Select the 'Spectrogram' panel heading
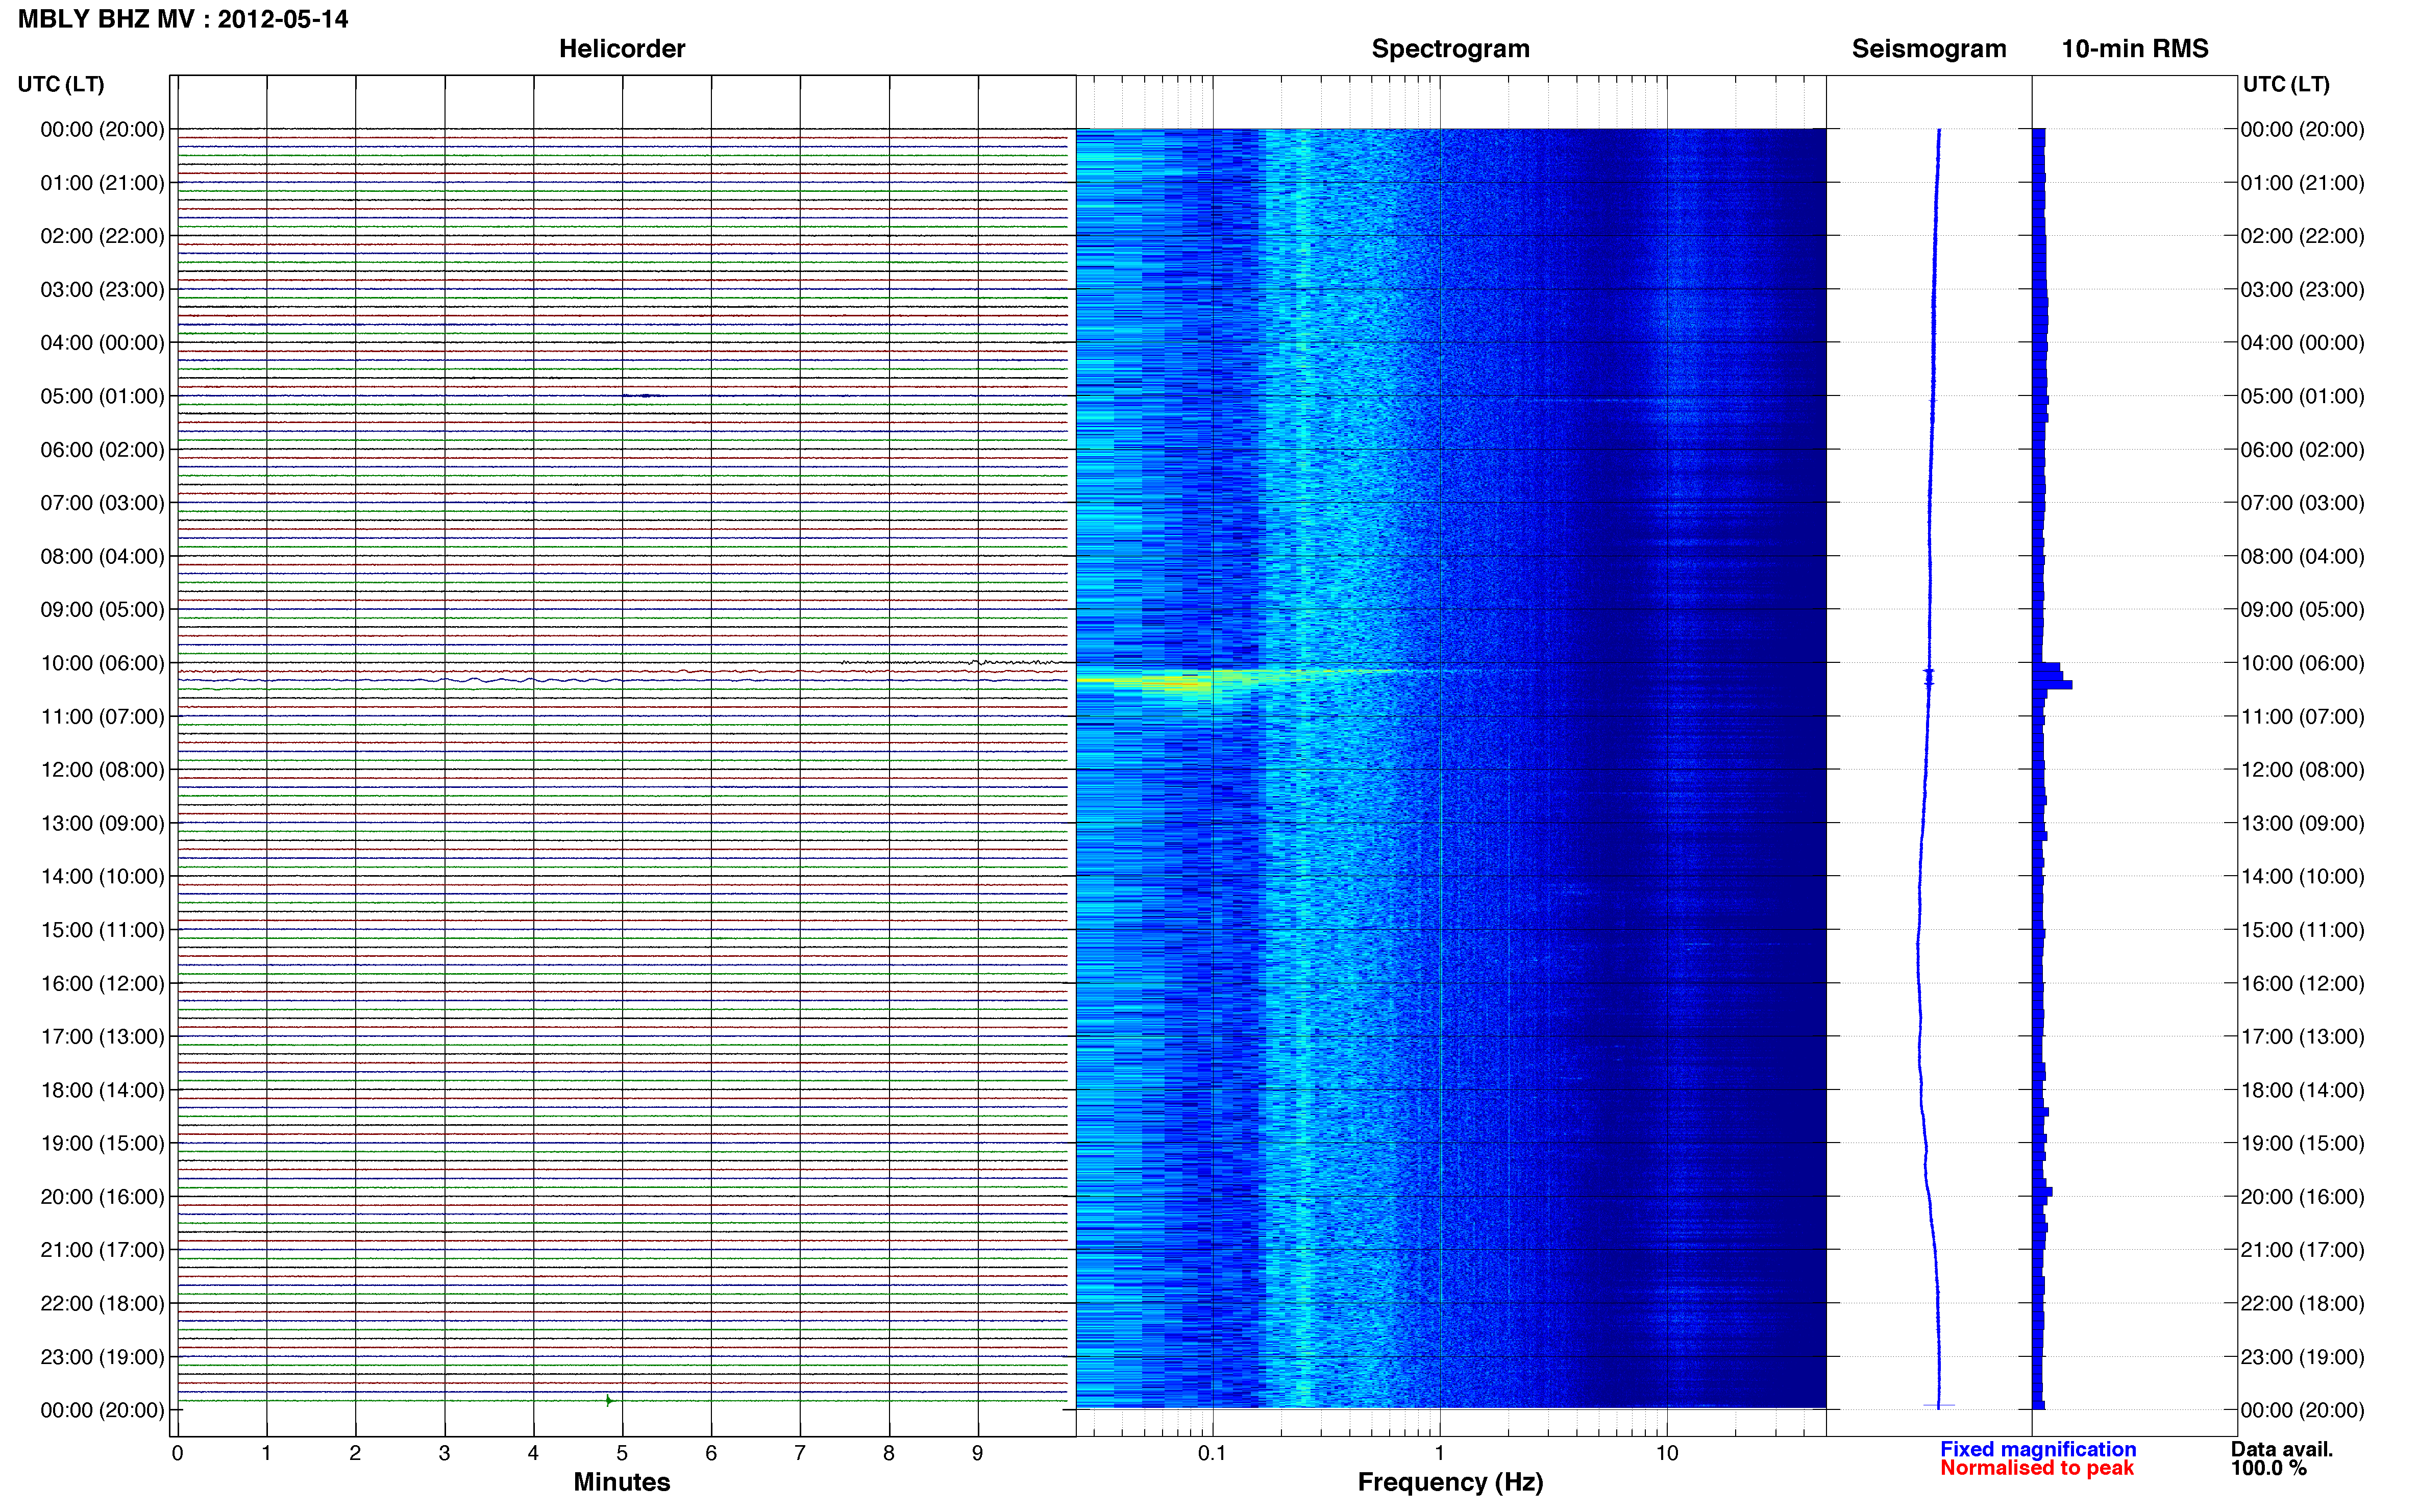This screenshot has width=2419, height=1512. (x=1450, y=49)
